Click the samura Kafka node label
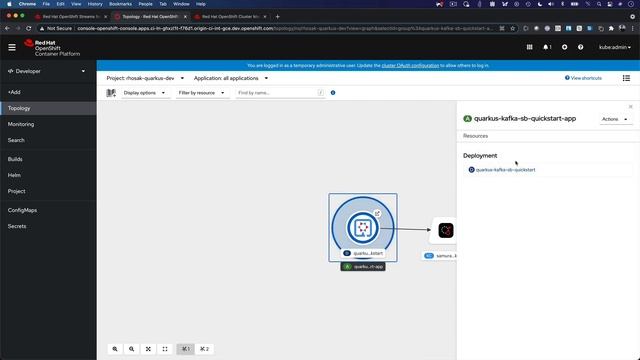640x360 pixels. pos(440,256)
